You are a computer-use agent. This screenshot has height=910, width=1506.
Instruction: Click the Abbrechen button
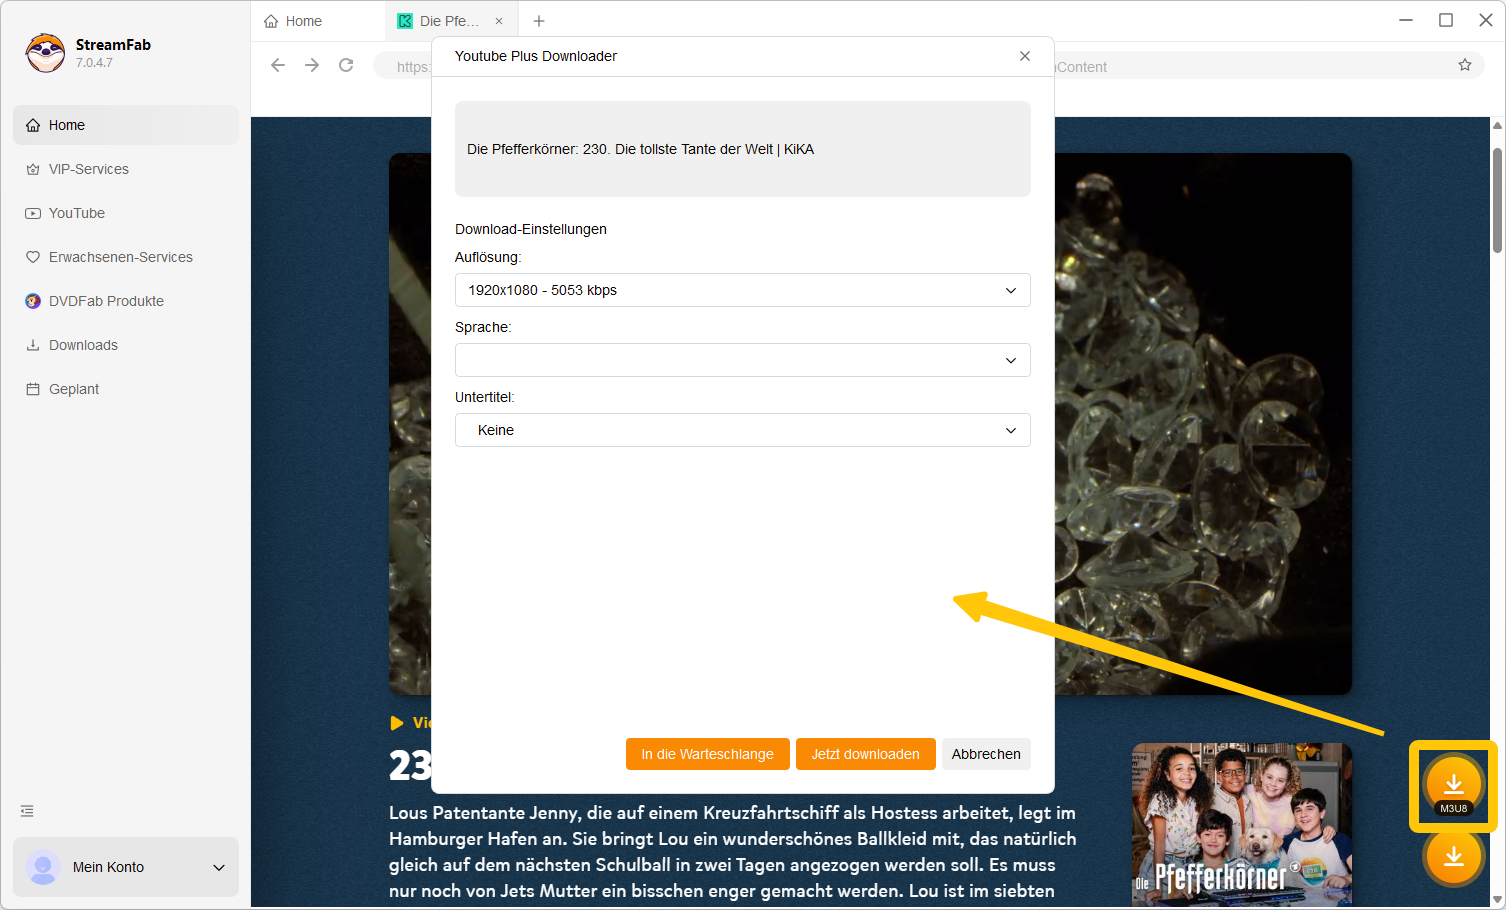986,754
